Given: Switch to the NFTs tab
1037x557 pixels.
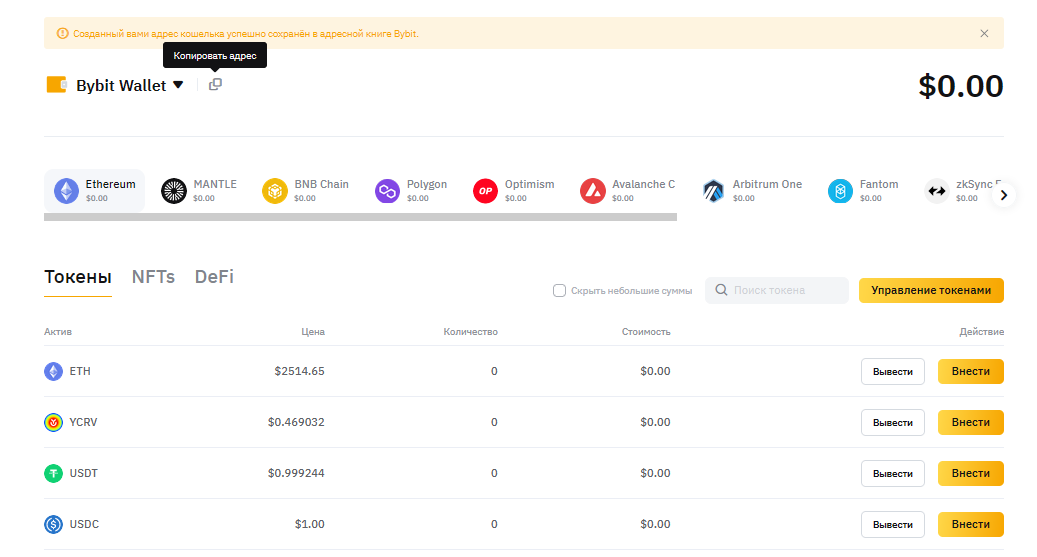Looking at the screenshot, I should point(153,277).
